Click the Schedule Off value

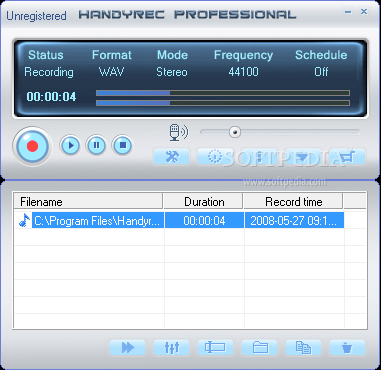tap(321, 72)
